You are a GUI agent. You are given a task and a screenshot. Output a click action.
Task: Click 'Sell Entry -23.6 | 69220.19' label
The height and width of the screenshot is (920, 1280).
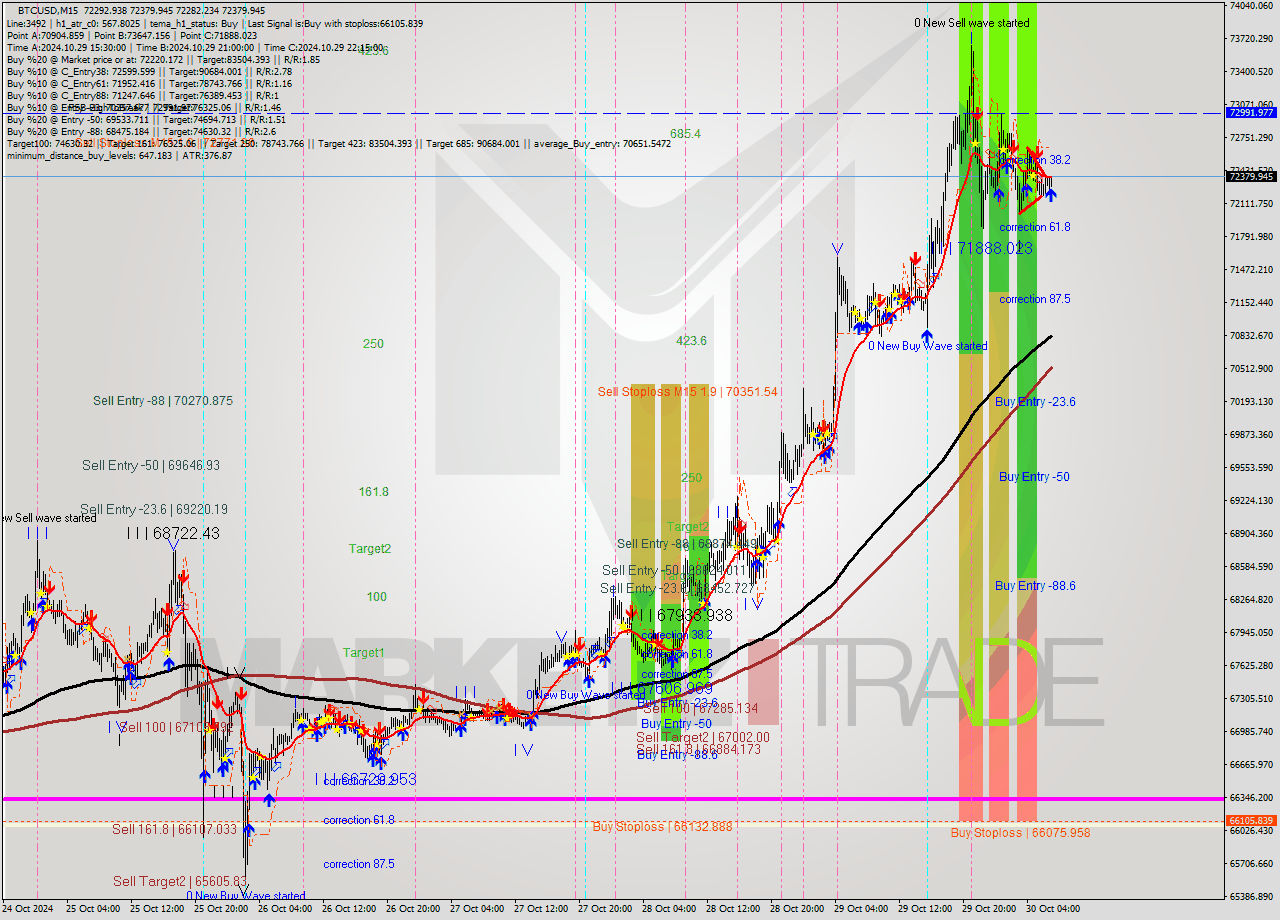point(154,509)
